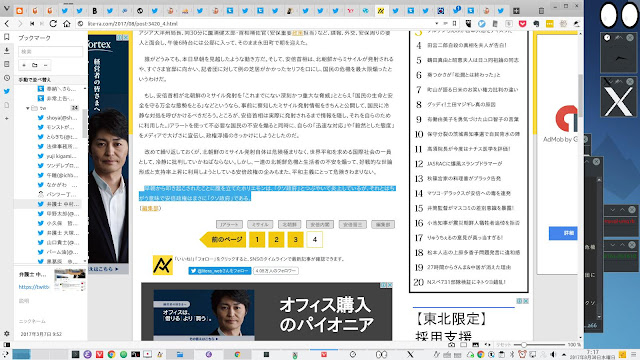Viewport: 640px width, 360px height.
Task: Select the yuji kigami bookmark
Action: [x=57, y=156]
